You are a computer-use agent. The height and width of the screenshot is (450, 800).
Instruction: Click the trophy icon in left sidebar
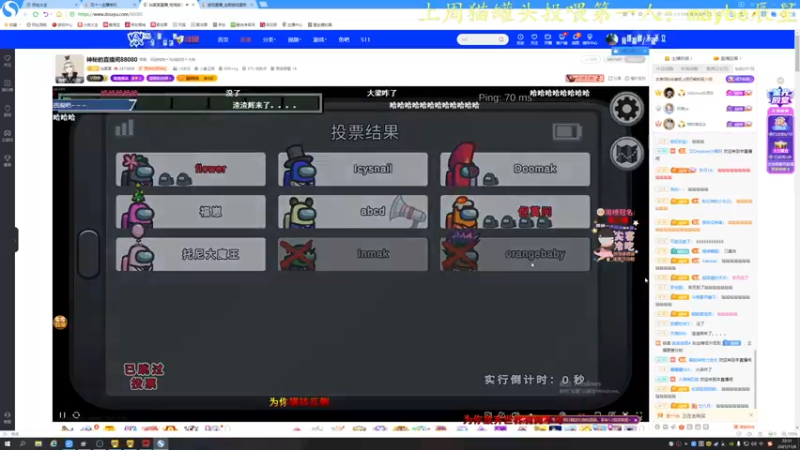tap(7, 160)
